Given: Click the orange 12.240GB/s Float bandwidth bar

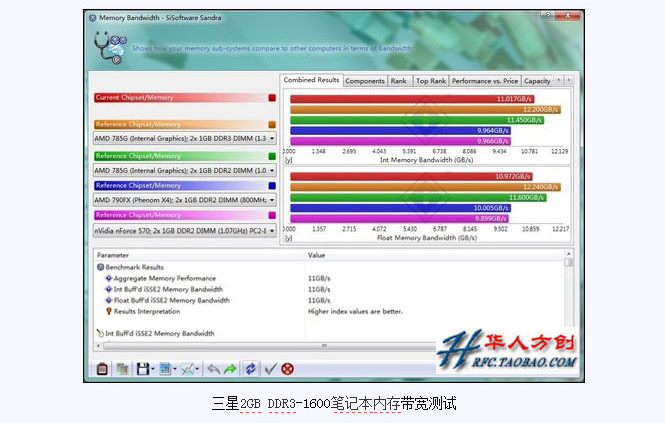Looking at the screenshot, I should pyautogui.click(x=425, y=187).
